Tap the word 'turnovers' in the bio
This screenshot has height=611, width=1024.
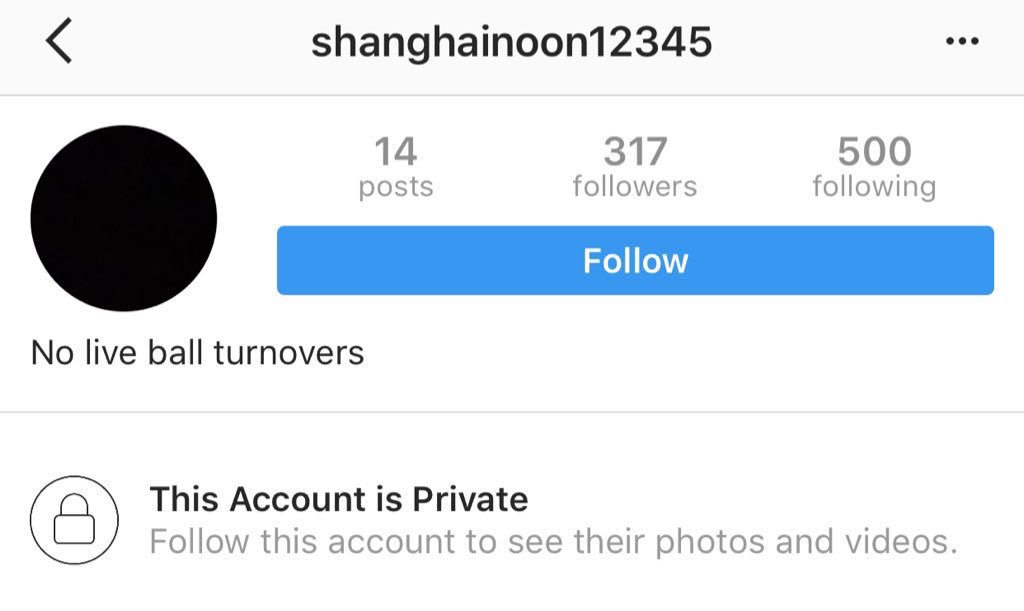(x=289, y=353)
